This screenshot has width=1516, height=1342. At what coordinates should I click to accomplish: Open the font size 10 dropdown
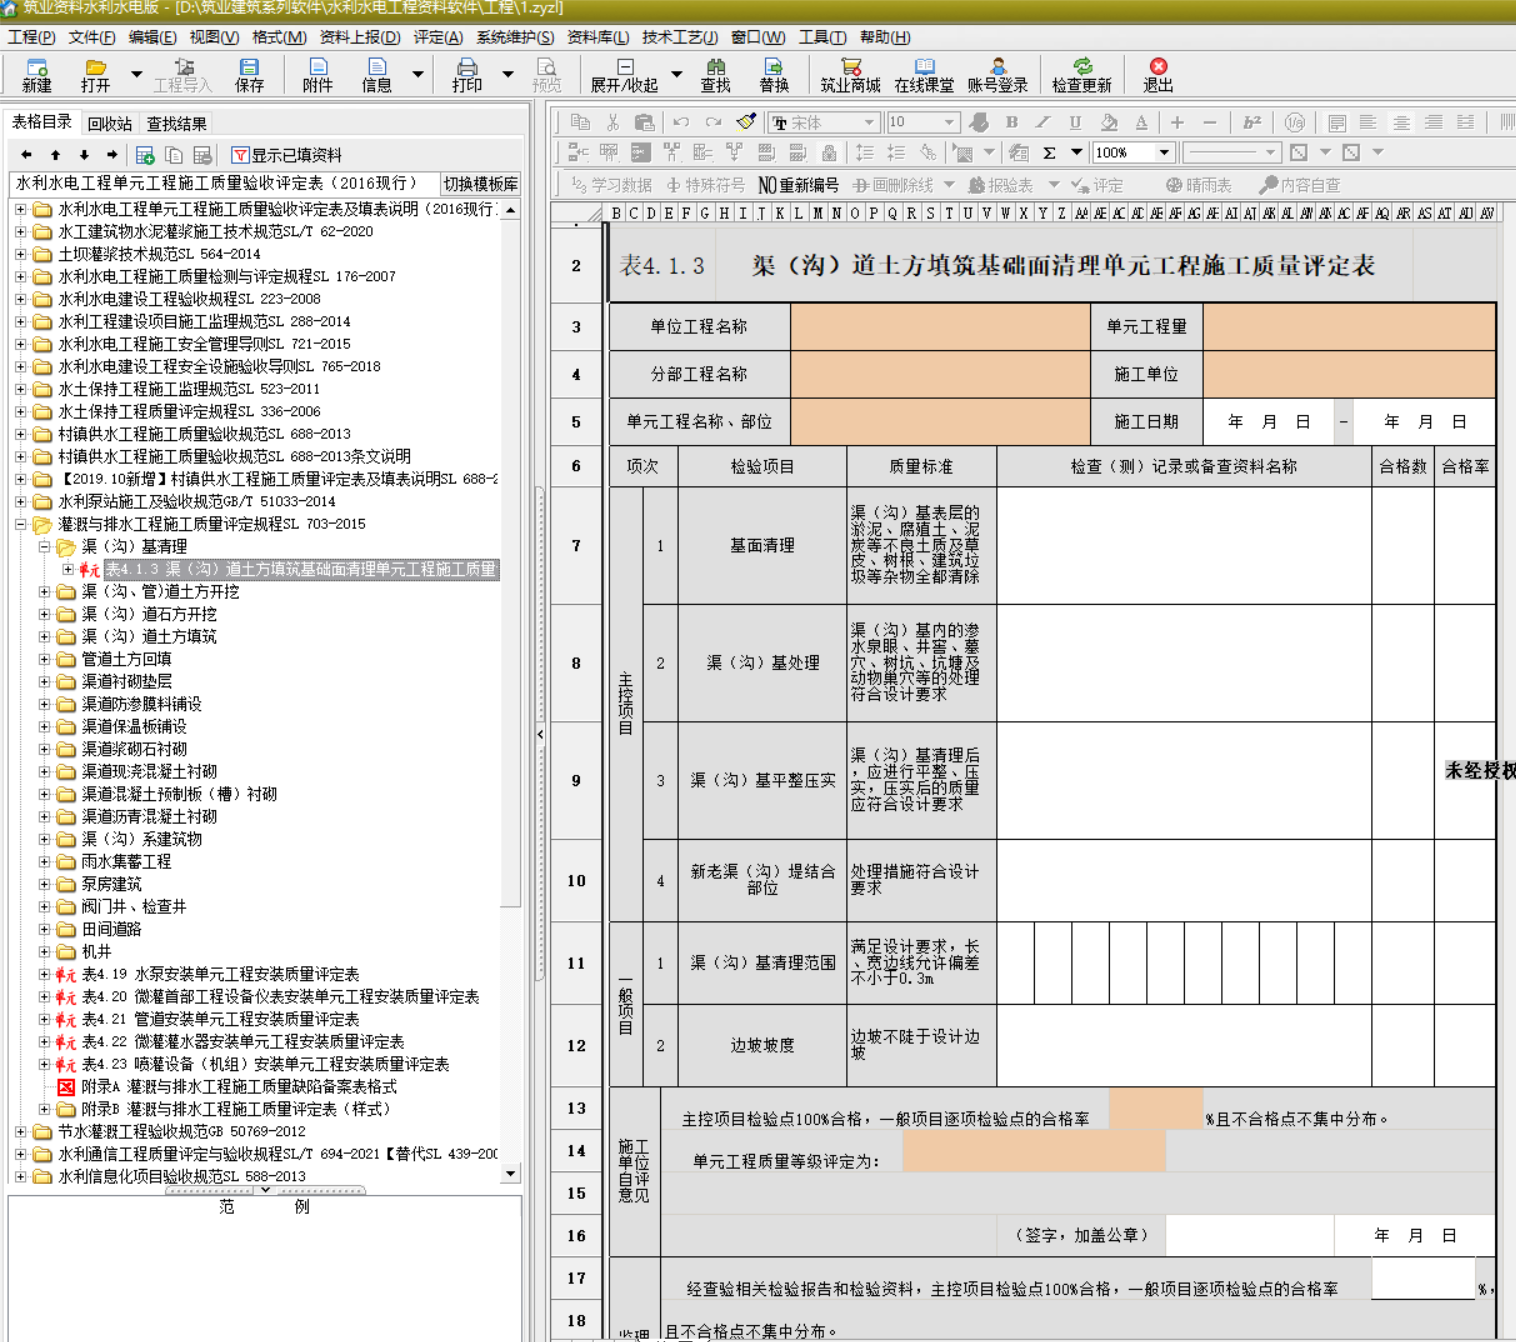pos(949,122)
